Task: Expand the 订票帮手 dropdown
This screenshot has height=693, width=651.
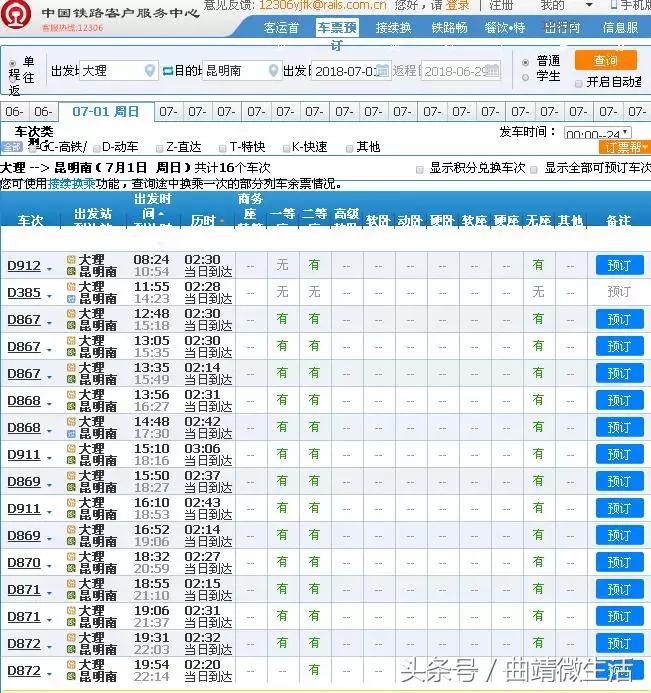Action: click(625, 147)
